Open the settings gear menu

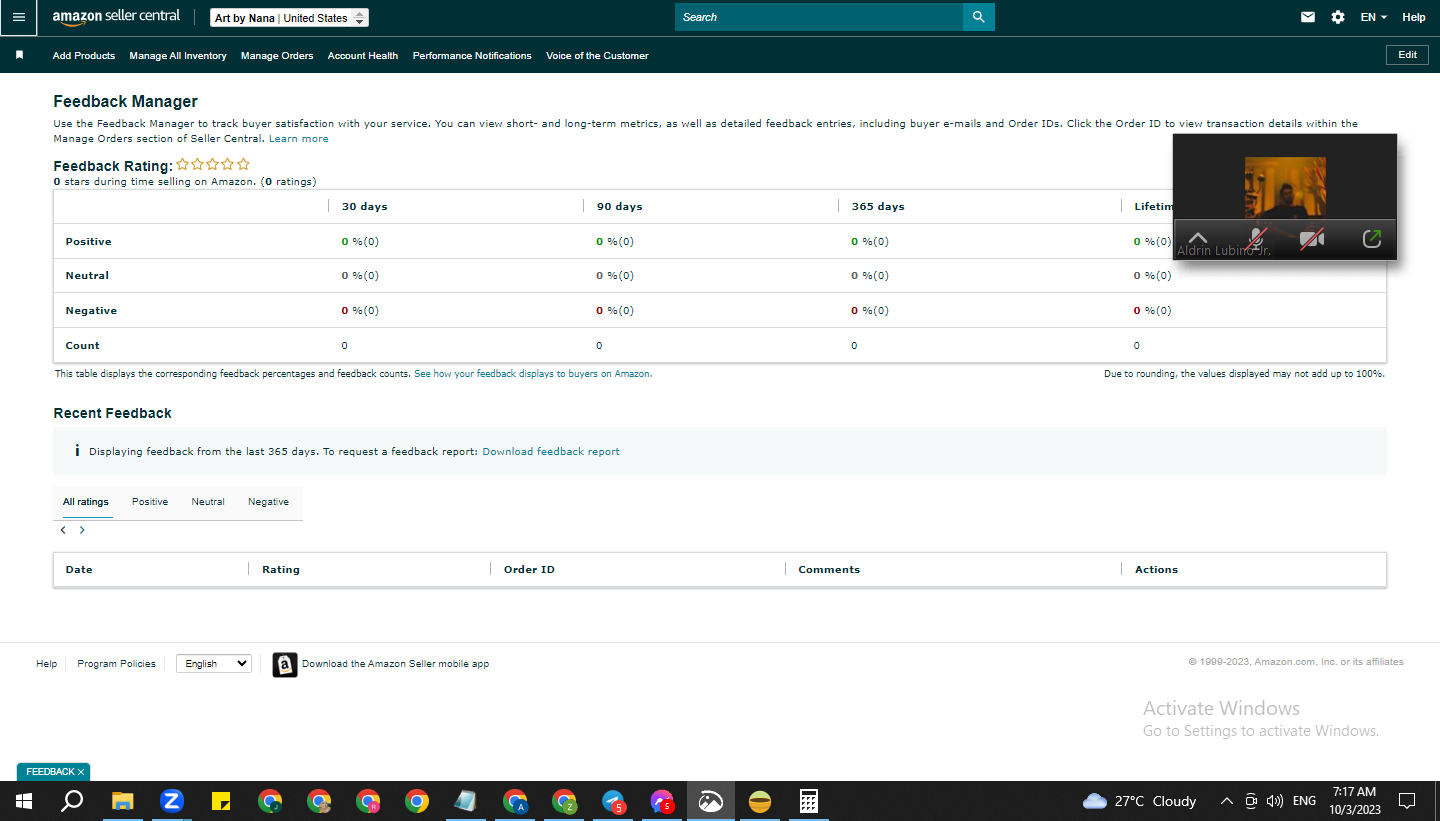[x=1338, y=17]
